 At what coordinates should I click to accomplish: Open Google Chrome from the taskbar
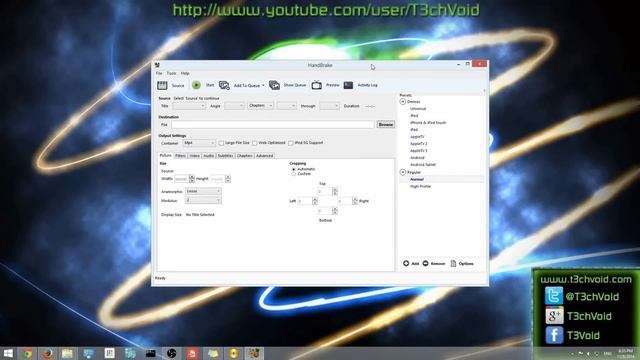click(x=27, y=353)
